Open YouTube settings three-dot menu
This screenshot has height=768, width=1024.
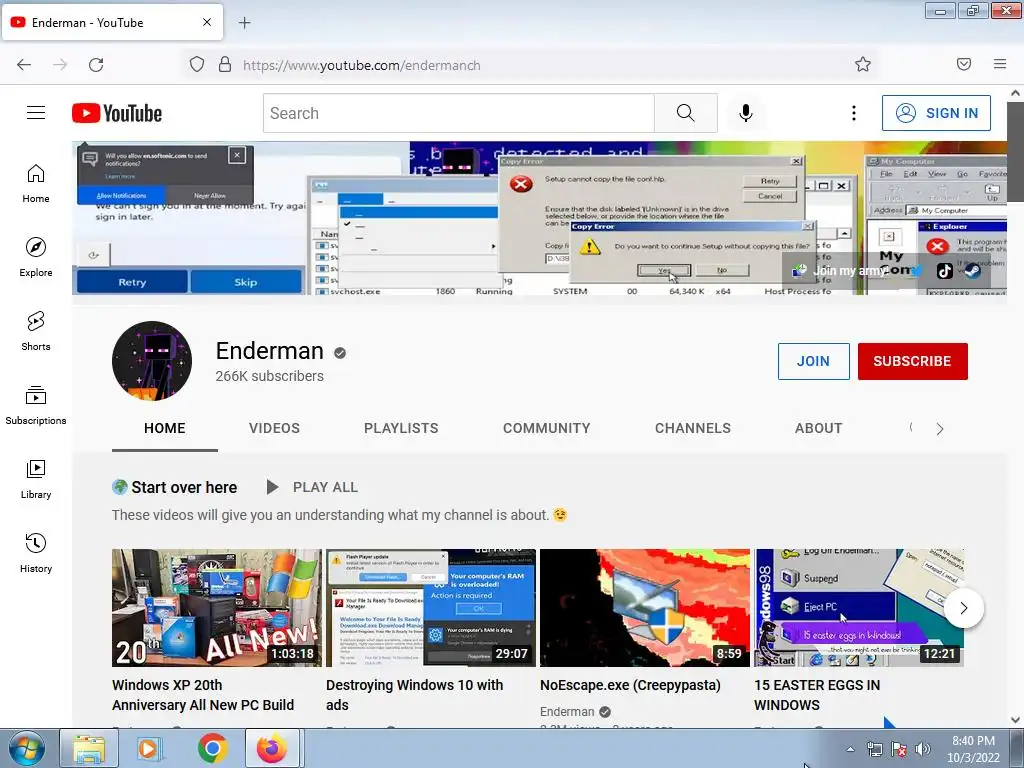pos(854,113)
